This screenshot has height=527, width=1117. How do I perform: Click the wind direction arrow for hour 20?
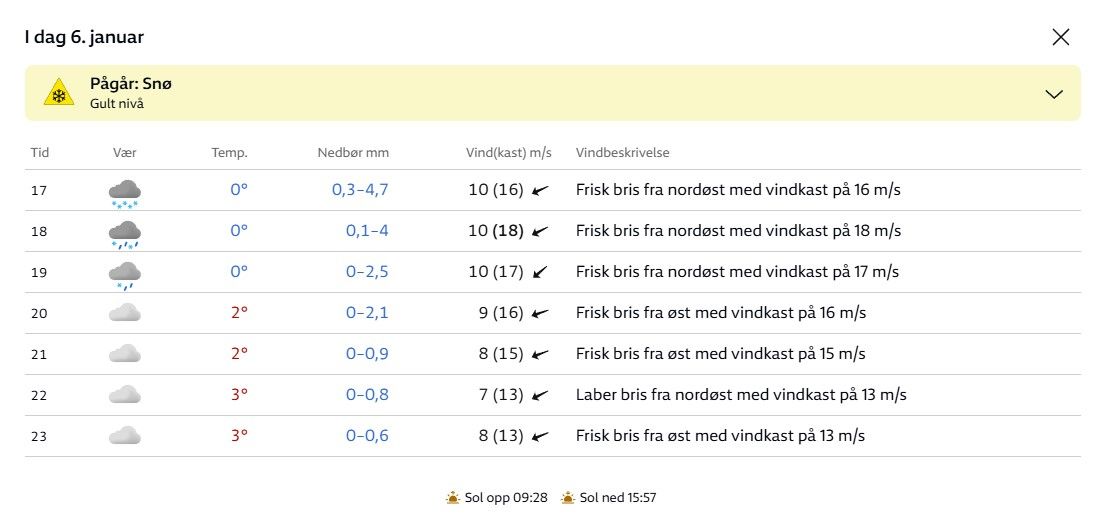point(541,313)
